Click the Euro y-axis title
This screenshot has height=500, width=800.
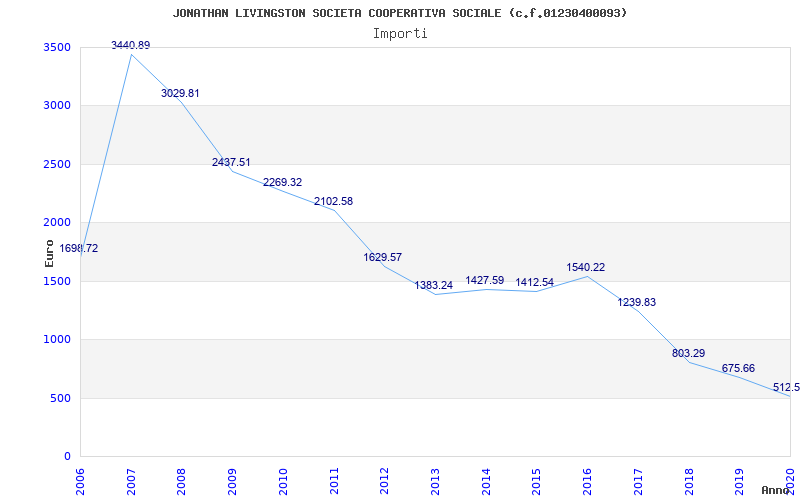pos(49,253)
